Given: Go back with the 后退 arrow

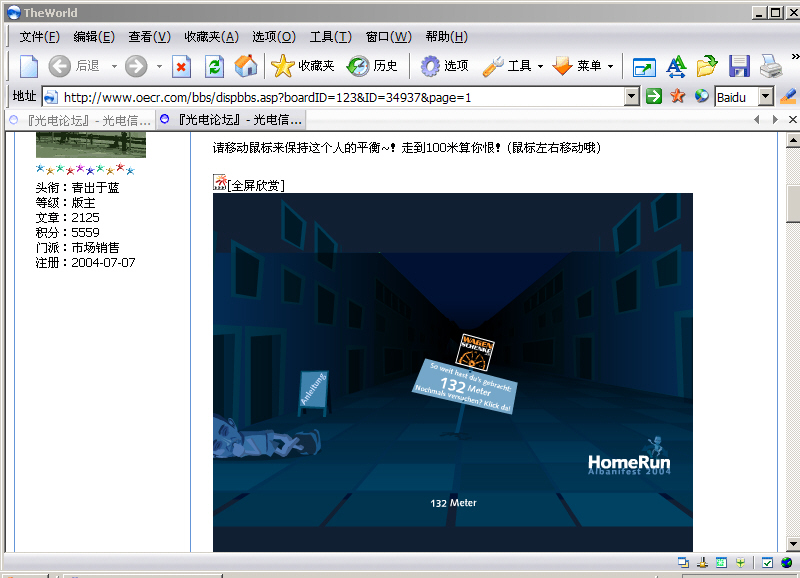Looking at the screenshot, I should (x=60, y=66).
